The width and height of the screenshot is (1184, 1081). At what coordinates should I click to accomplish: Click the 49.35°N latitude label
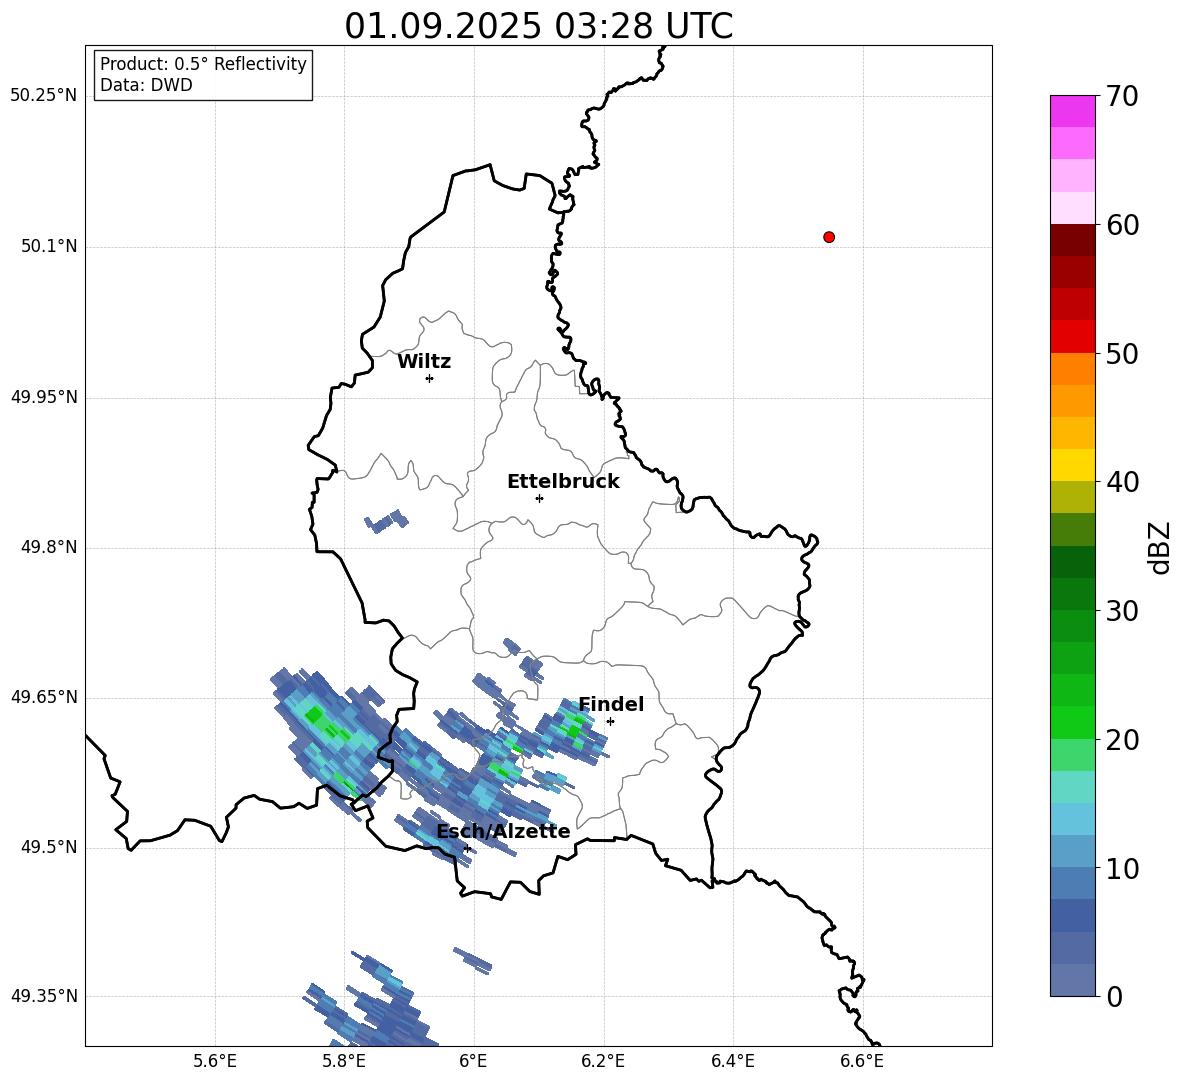point(44,996)
